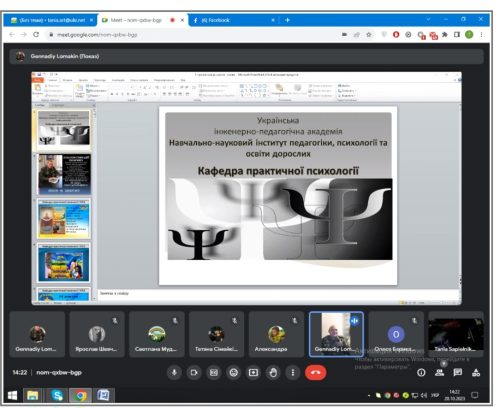Switch to the Facebook browser tab
The width and height of the screenshot is (500, 408).
point(230,20)
